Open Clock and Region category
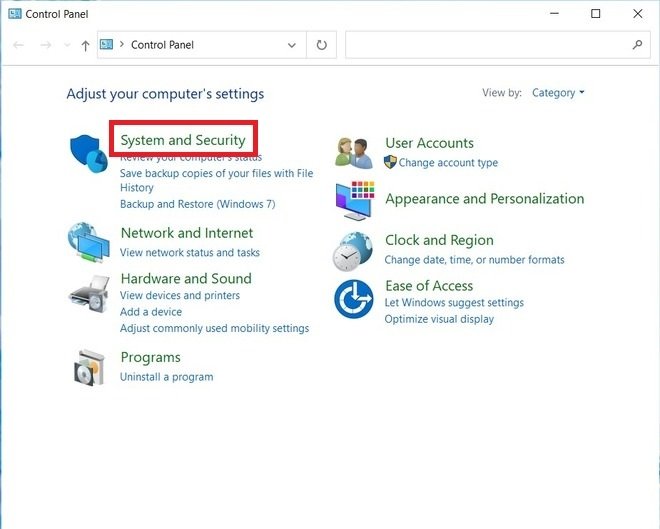660x529 pixels. 439,240
